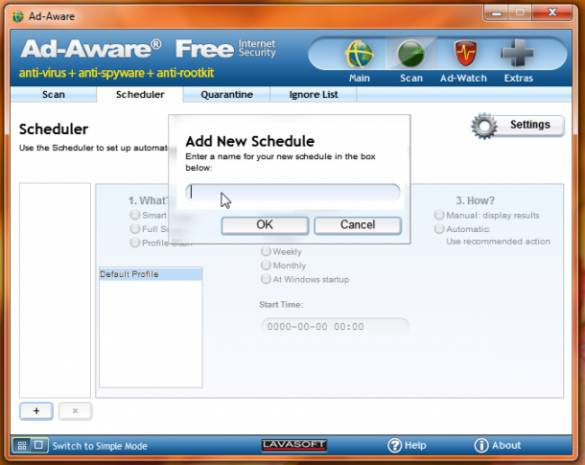Select the Monthly radio button
Image resolution: width=585 pixels, height=465 pixels.
pos(265,265)
